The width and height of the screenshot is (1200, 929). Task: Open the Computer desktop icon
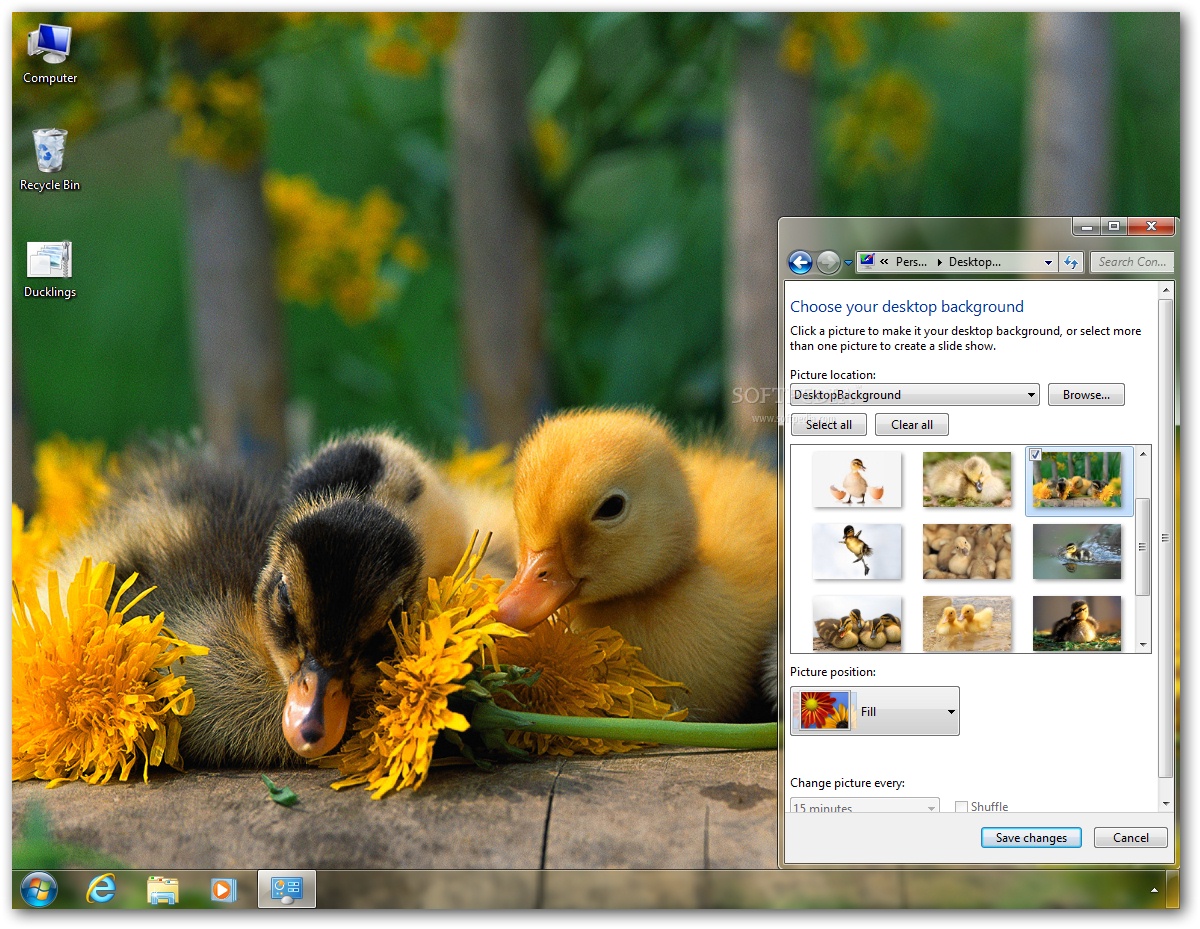(50, 54)
